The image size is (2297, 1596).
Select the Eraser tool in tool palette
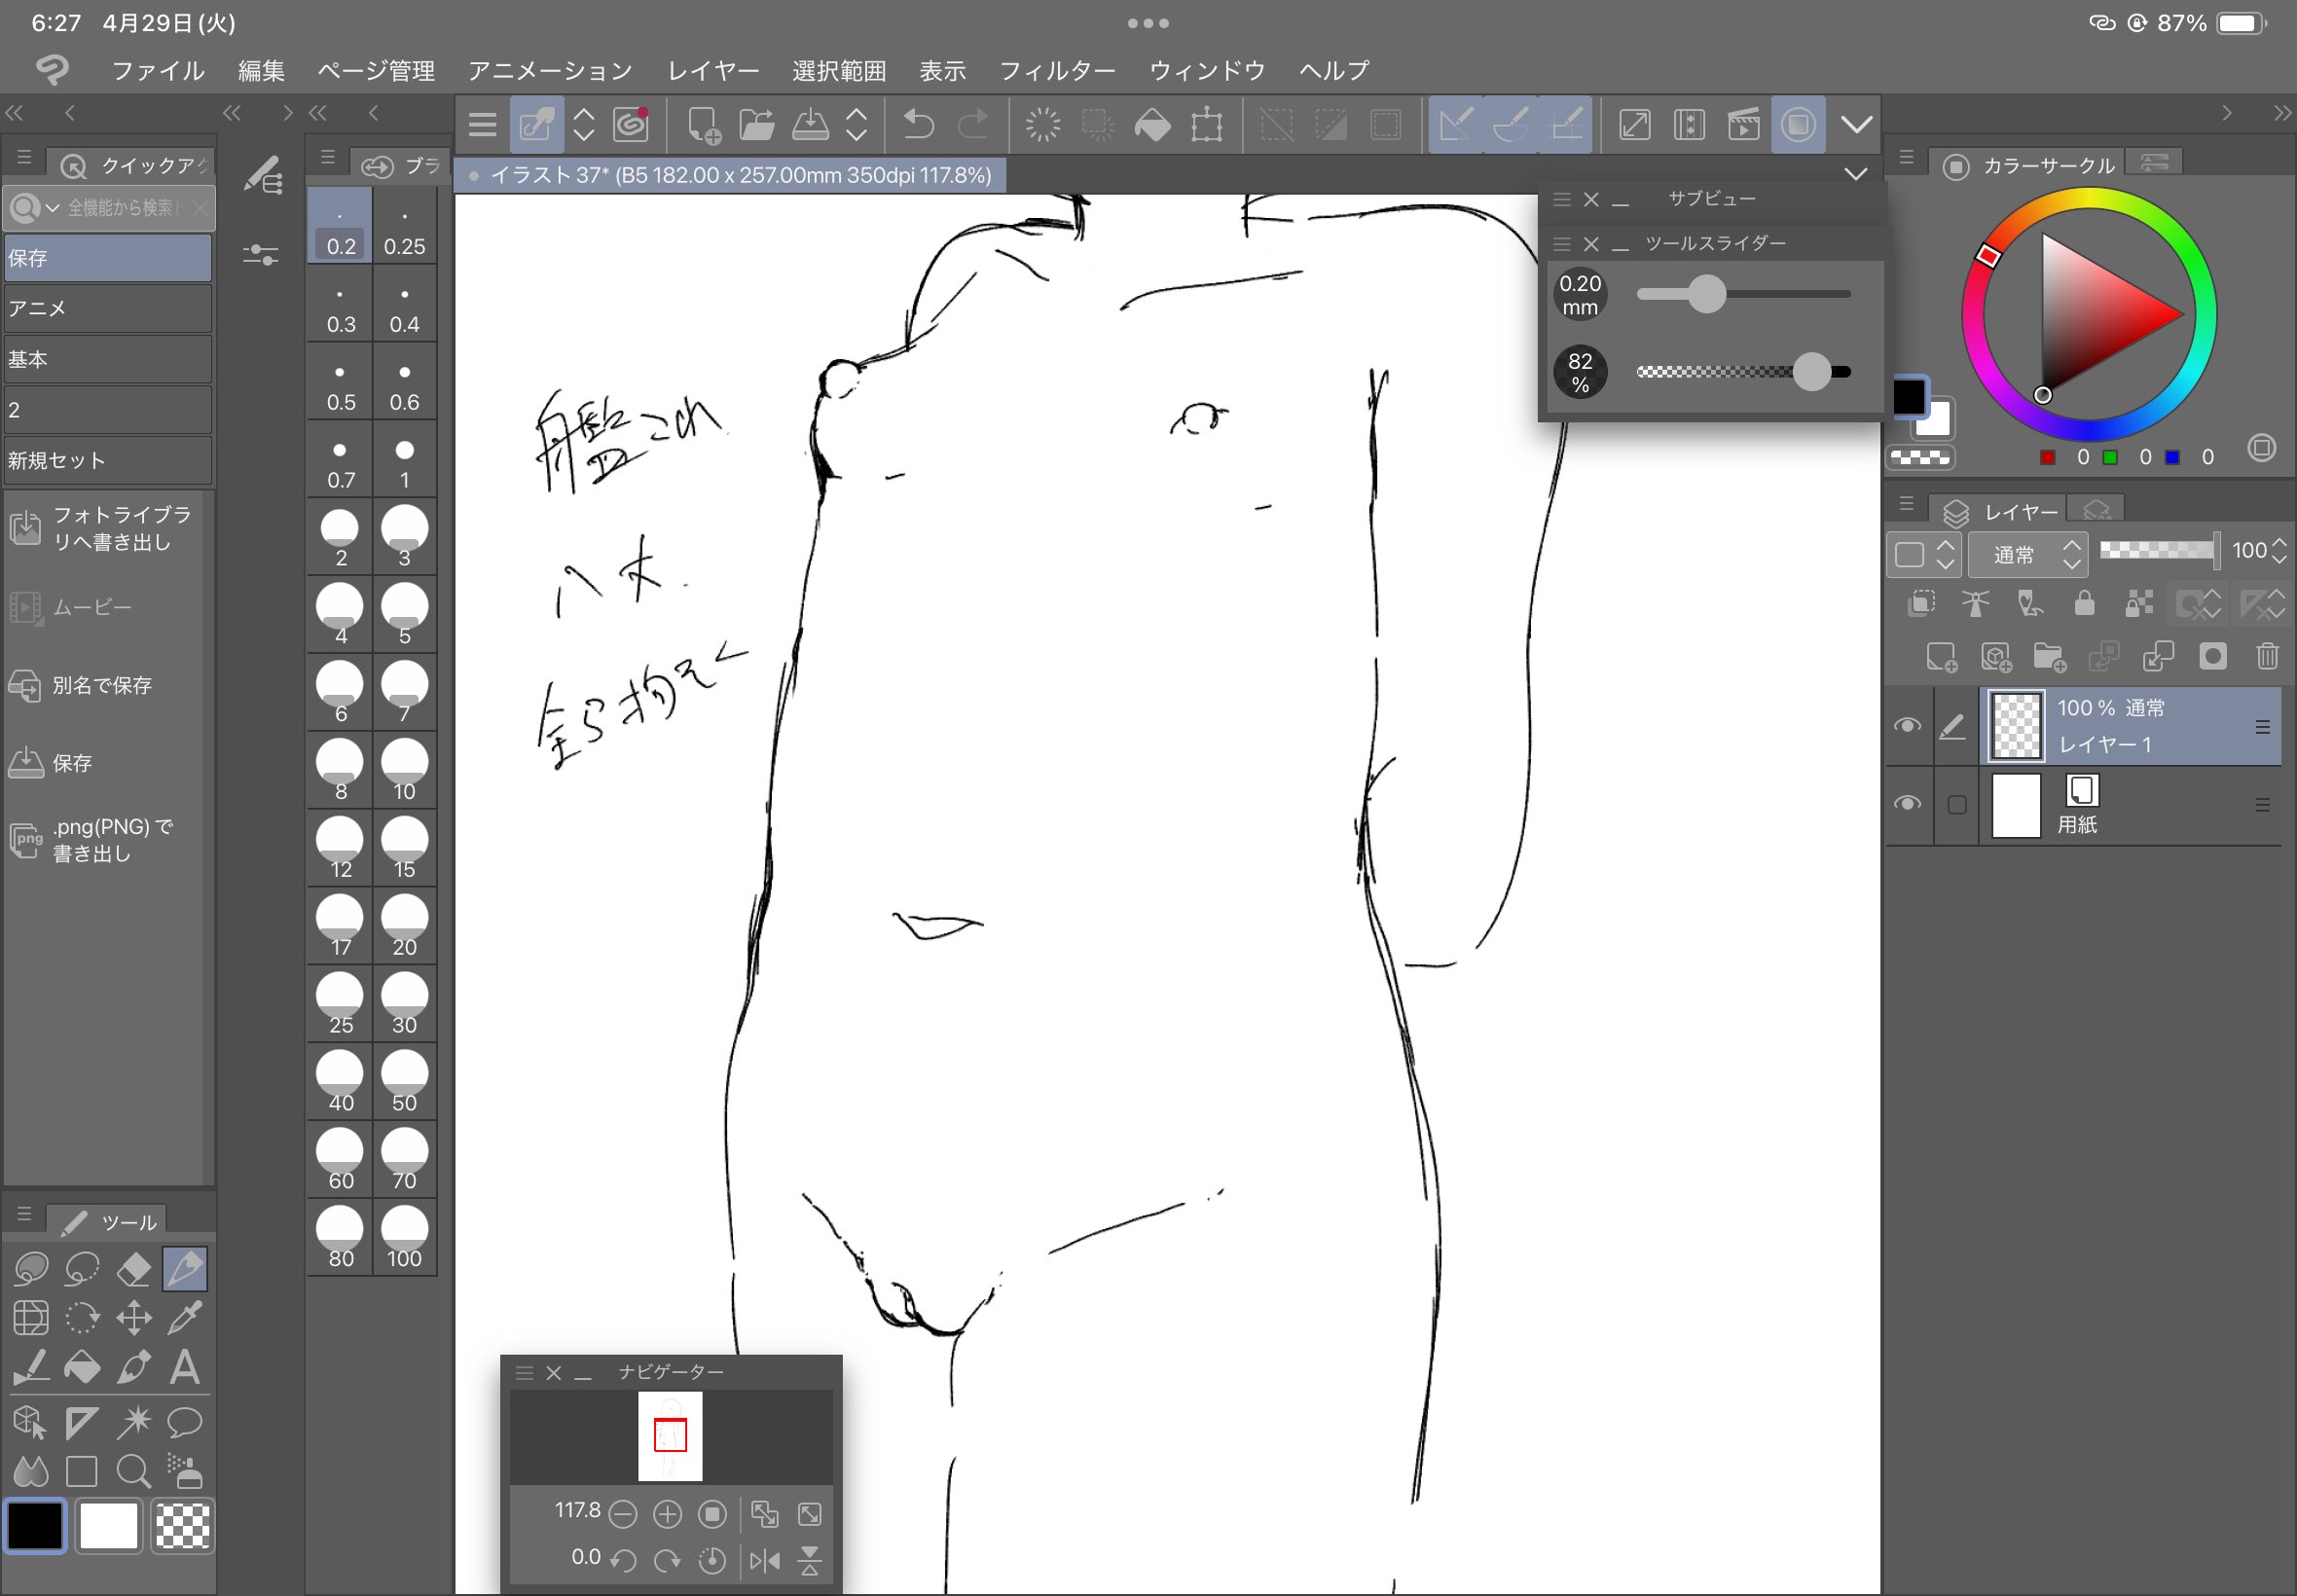coord(133,1269)
